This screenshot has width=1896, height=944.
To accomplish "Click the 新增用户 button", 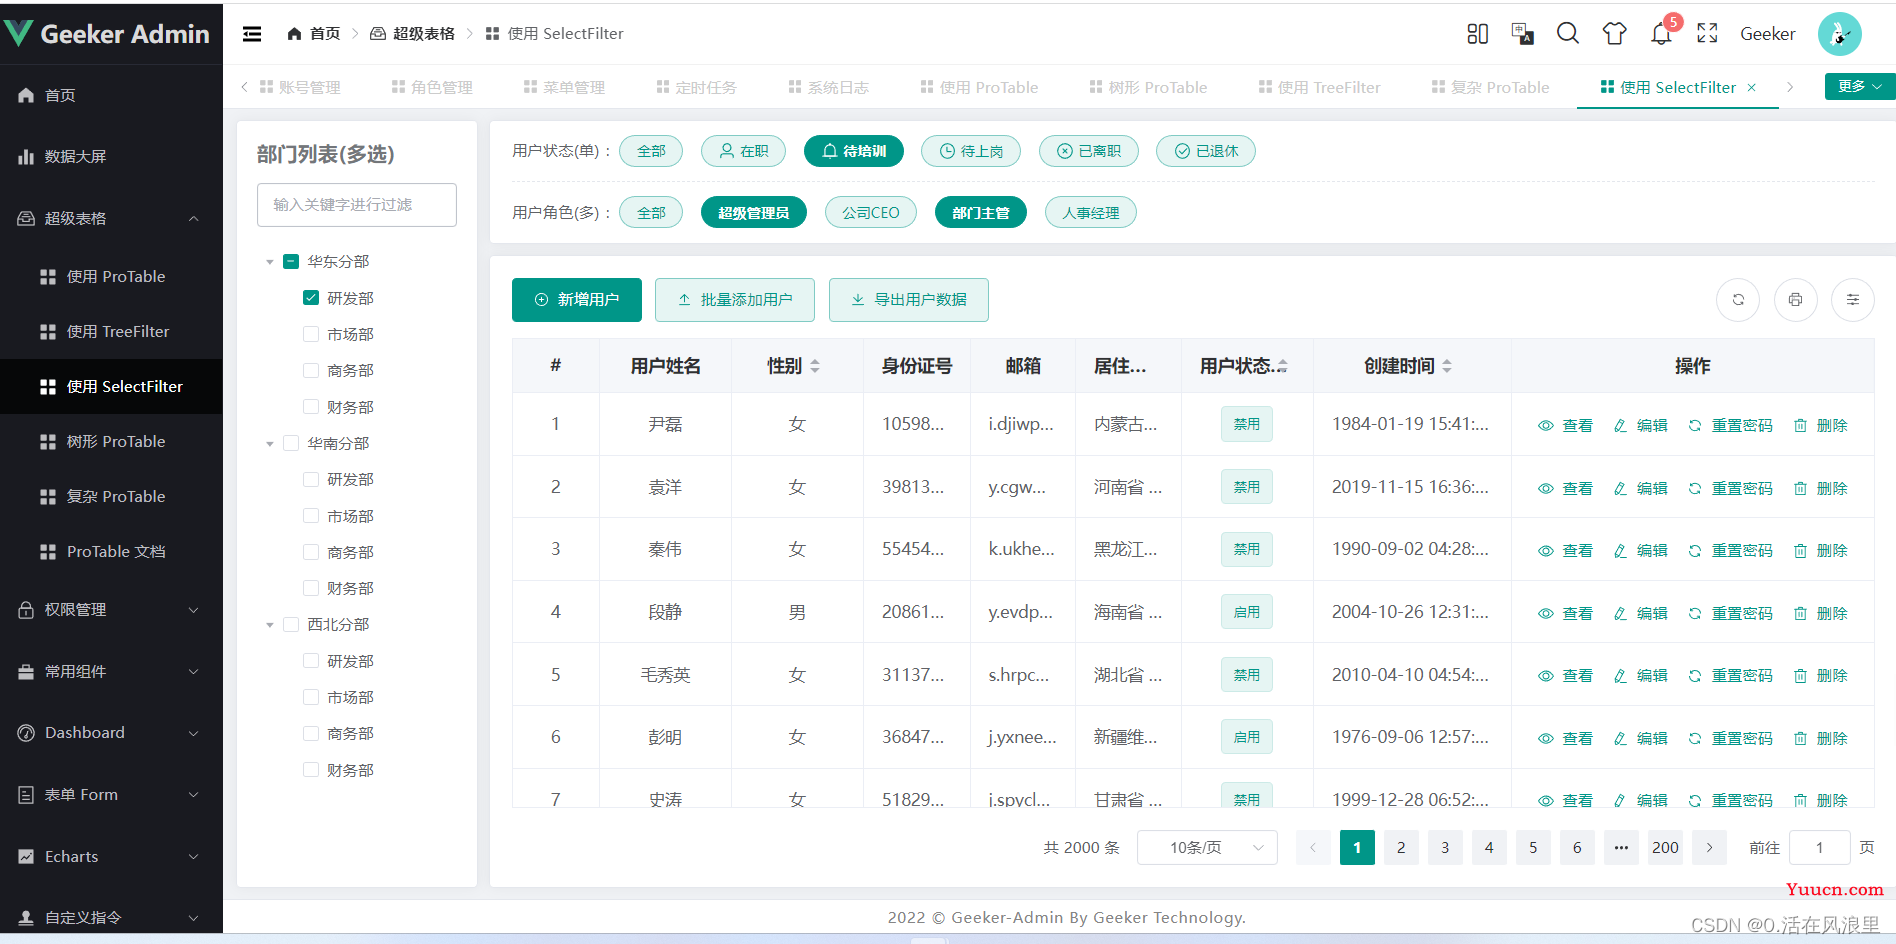I will point(577,300).
